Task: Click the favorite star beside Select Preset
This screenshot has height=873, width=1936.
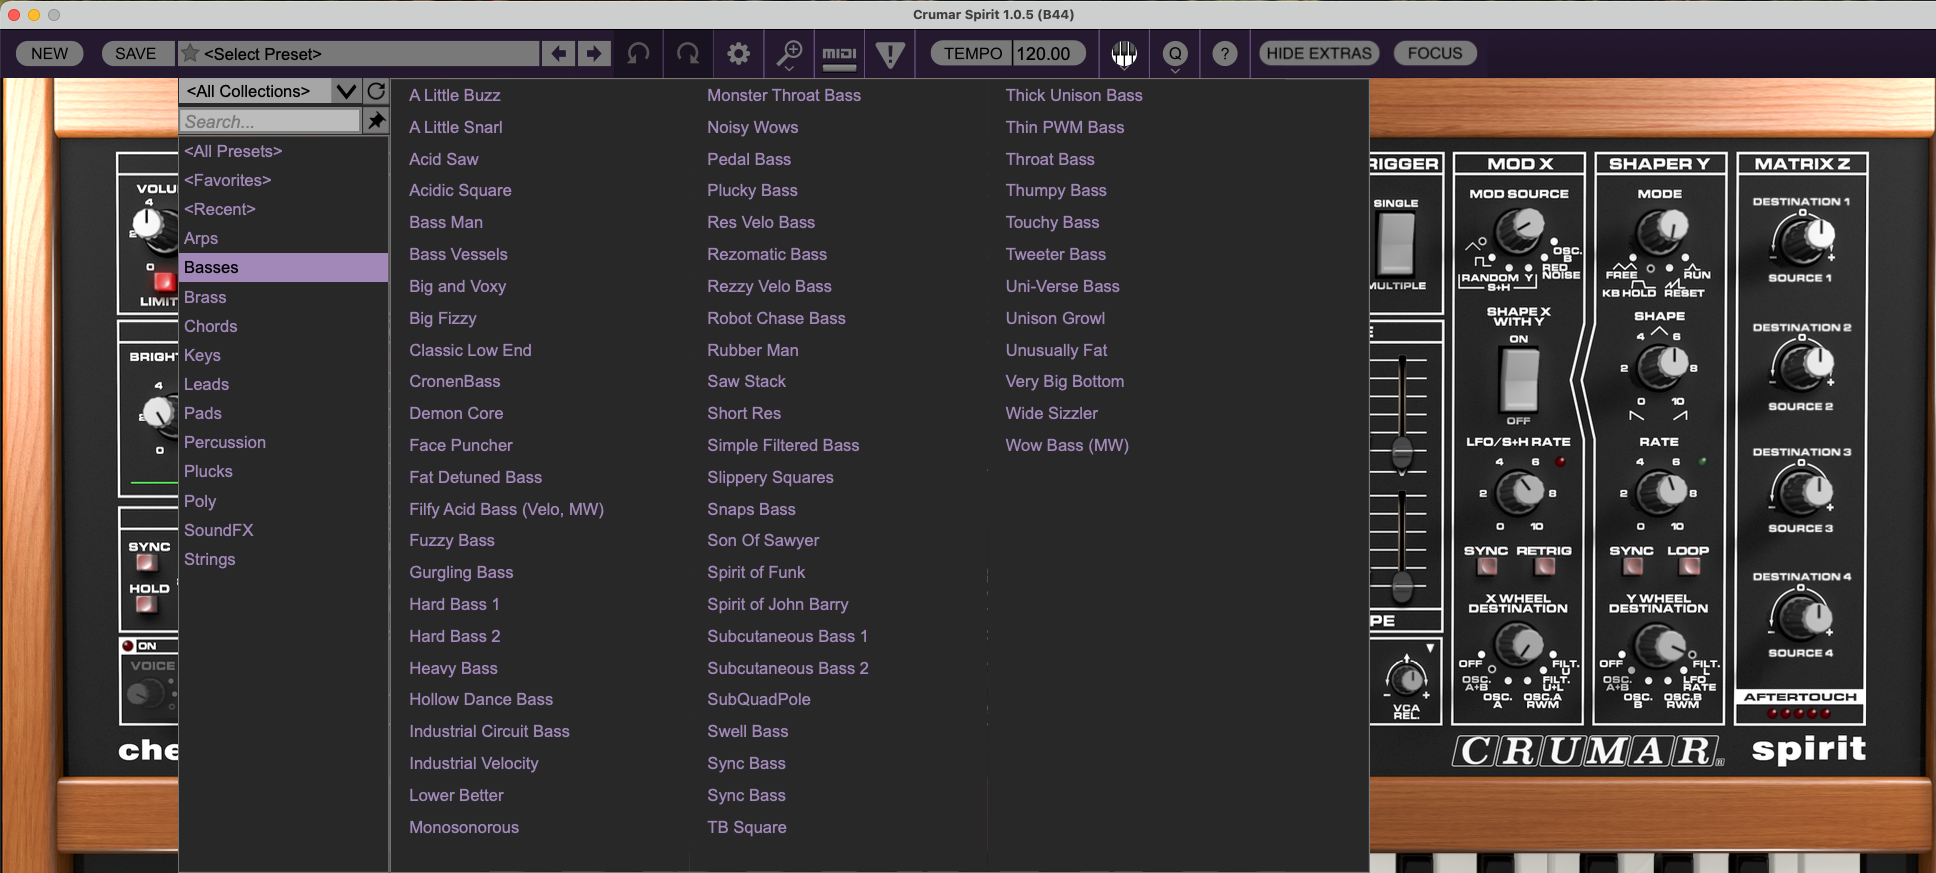Action: 190,53
